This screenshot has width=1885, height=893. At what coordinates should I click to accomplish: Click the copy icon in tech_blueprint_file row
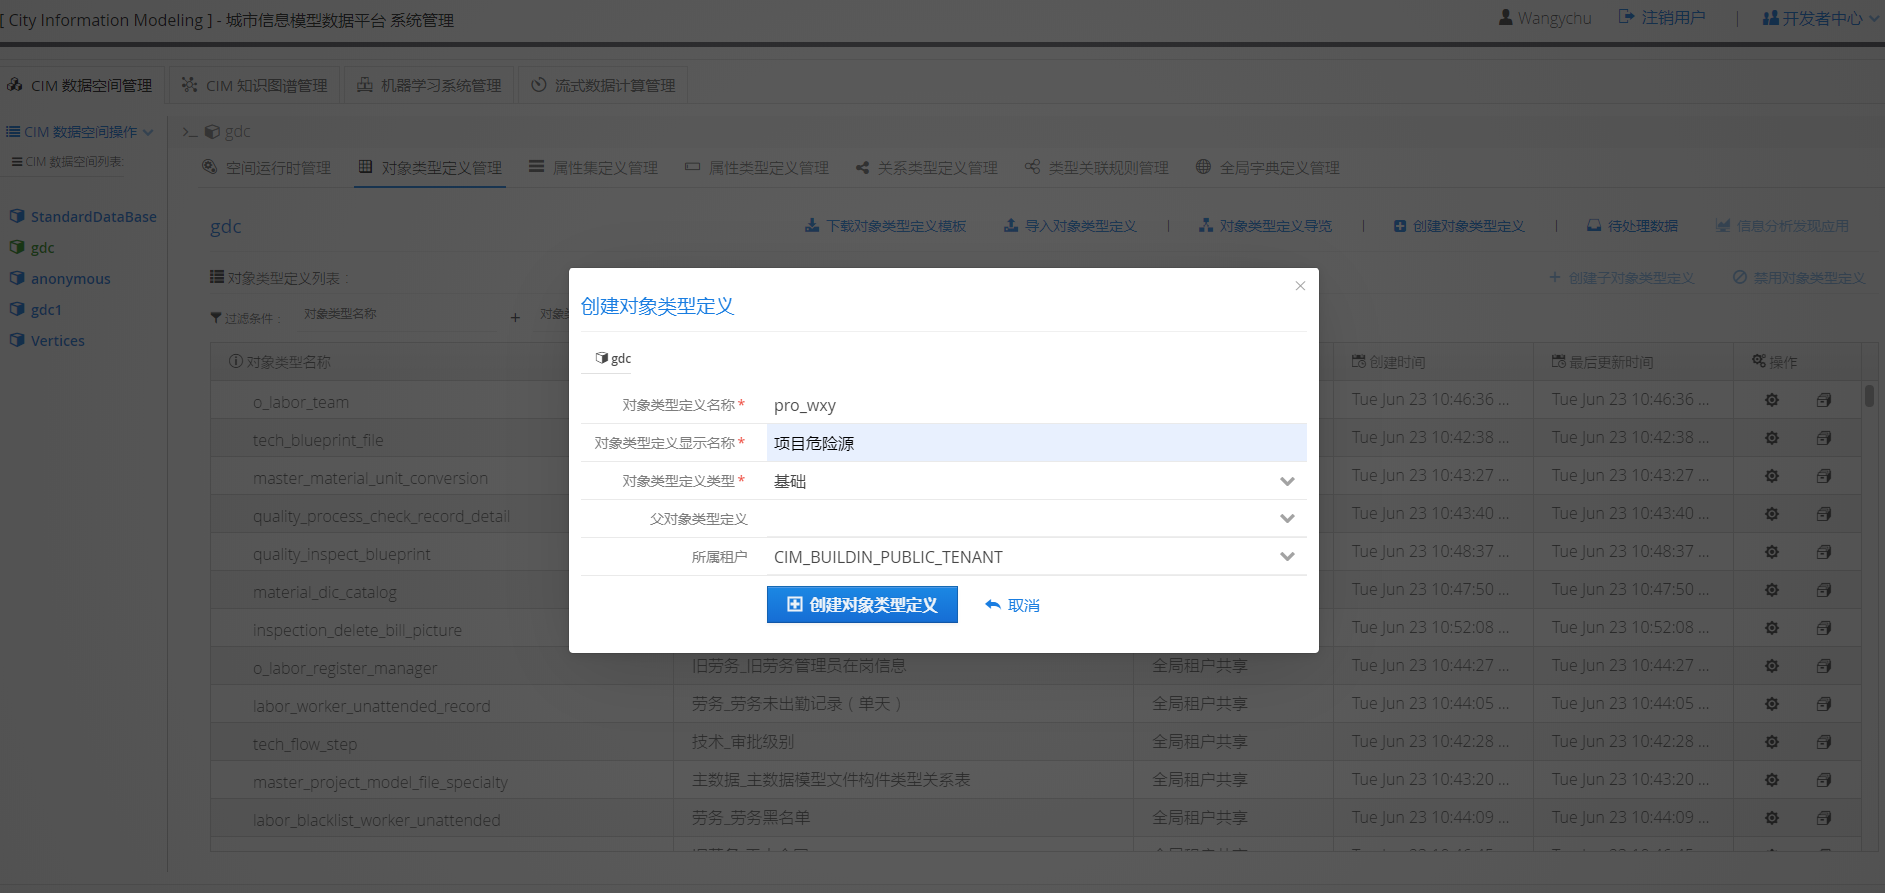[x=1823, y=438]
